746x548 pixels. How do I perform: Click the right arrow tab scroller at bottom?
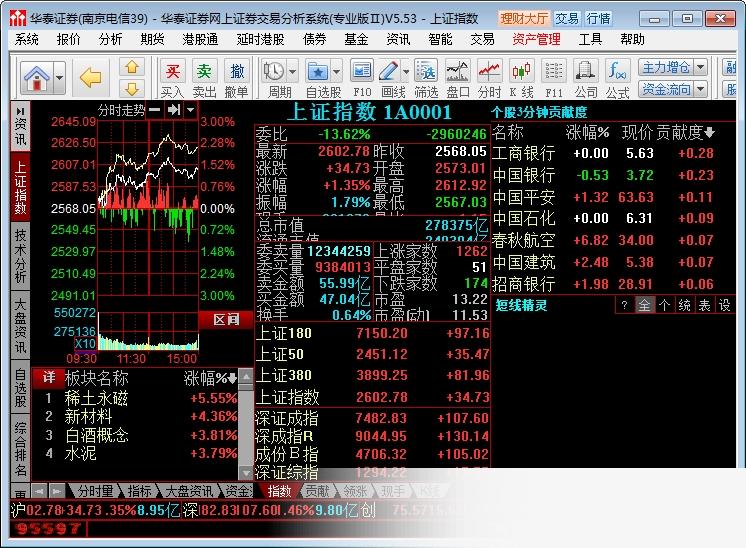pyautogui.click(x=57, y=490)
